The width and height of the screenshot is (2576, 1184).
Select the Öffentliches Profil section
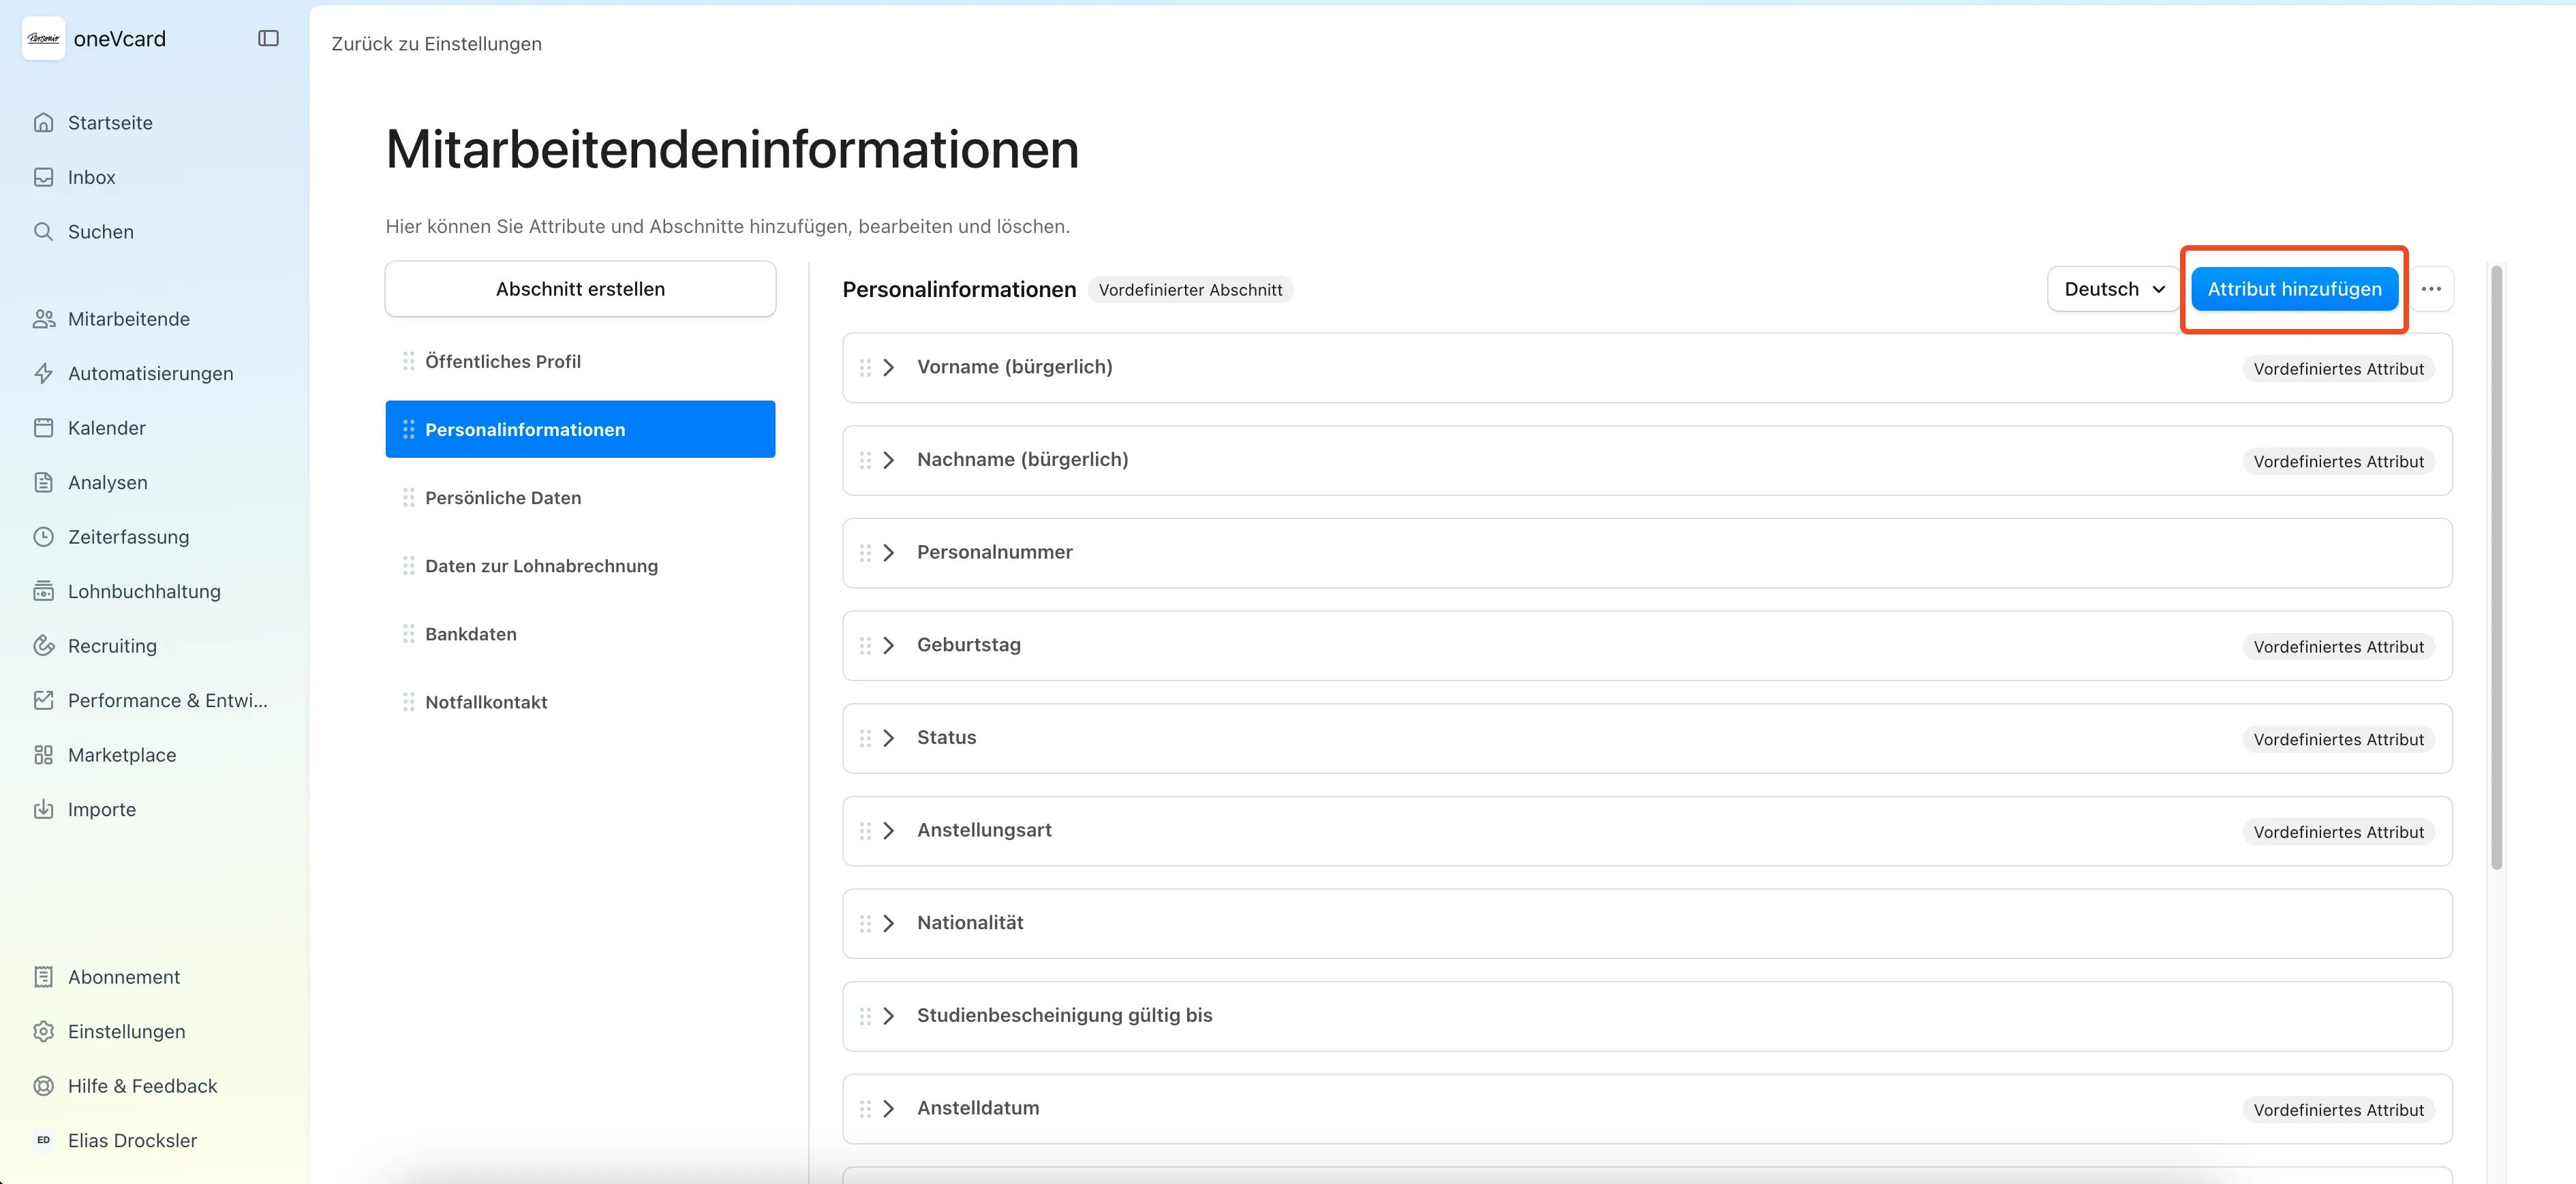pyautogui.click(x=580, y=361)
